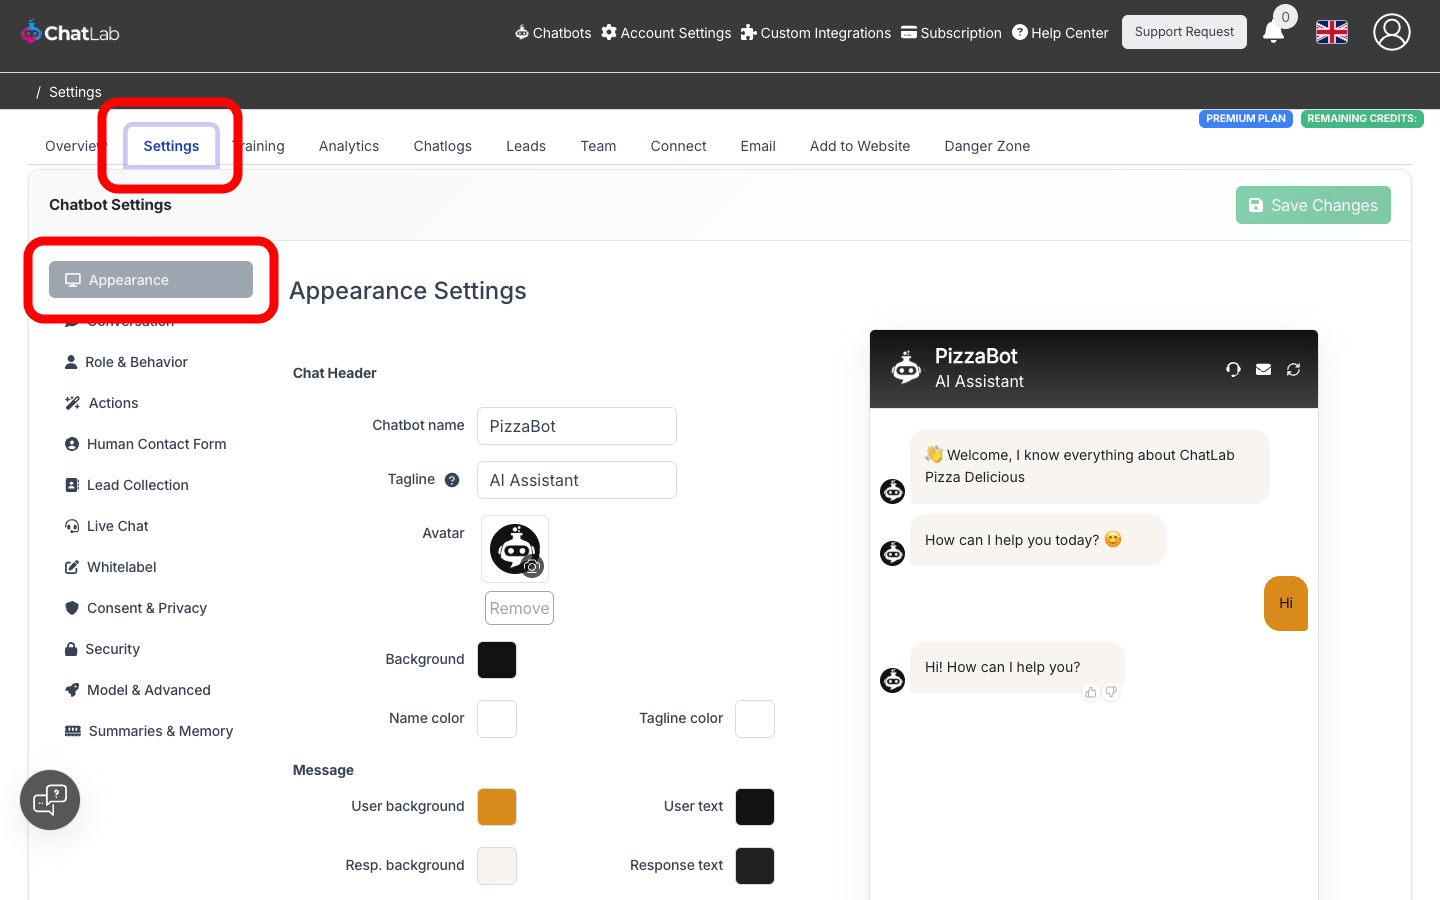Thumbs up the bot response
This screenshot has height=900, width=1440.
1091,692
